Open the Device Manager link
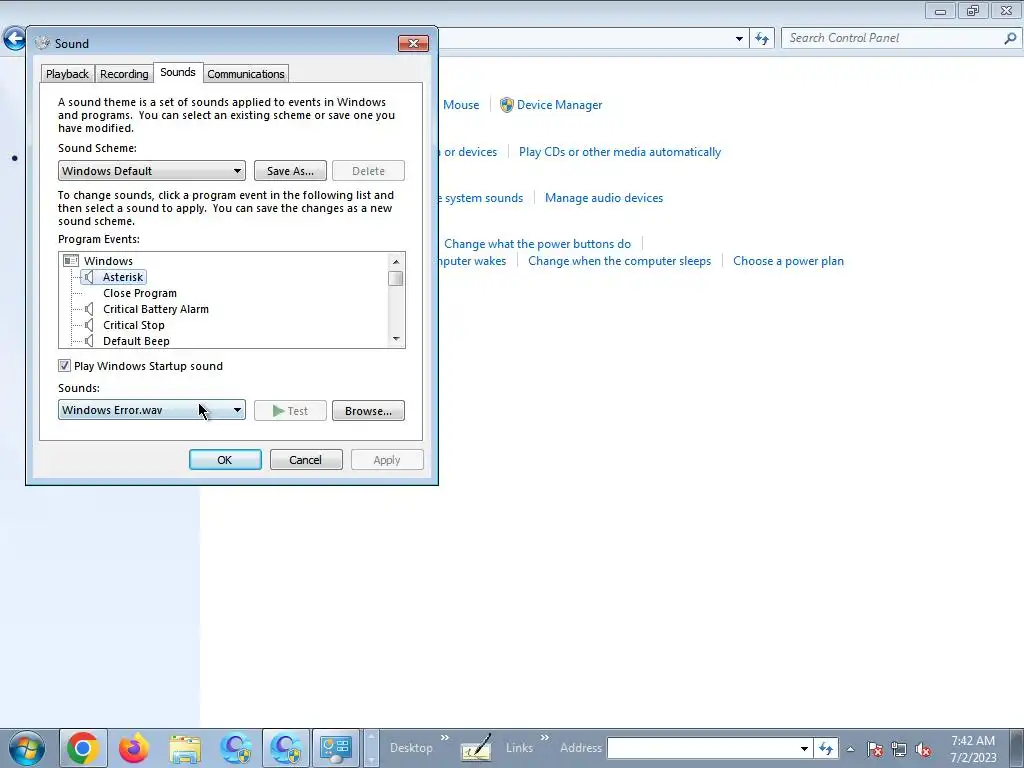This screenshot has width=1024, height=768. (x=560, y=105)
